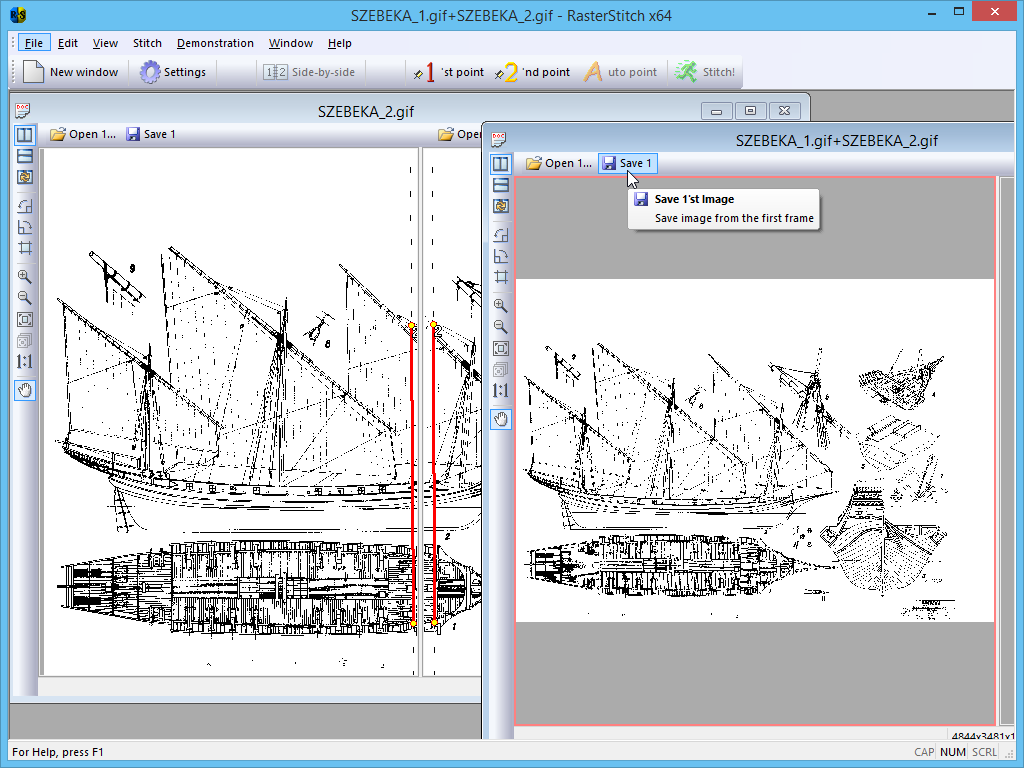Click the Stitch! button in main toolbar
The width and height of the screenshot is (1024, 768).
click(x=705, y=72)
